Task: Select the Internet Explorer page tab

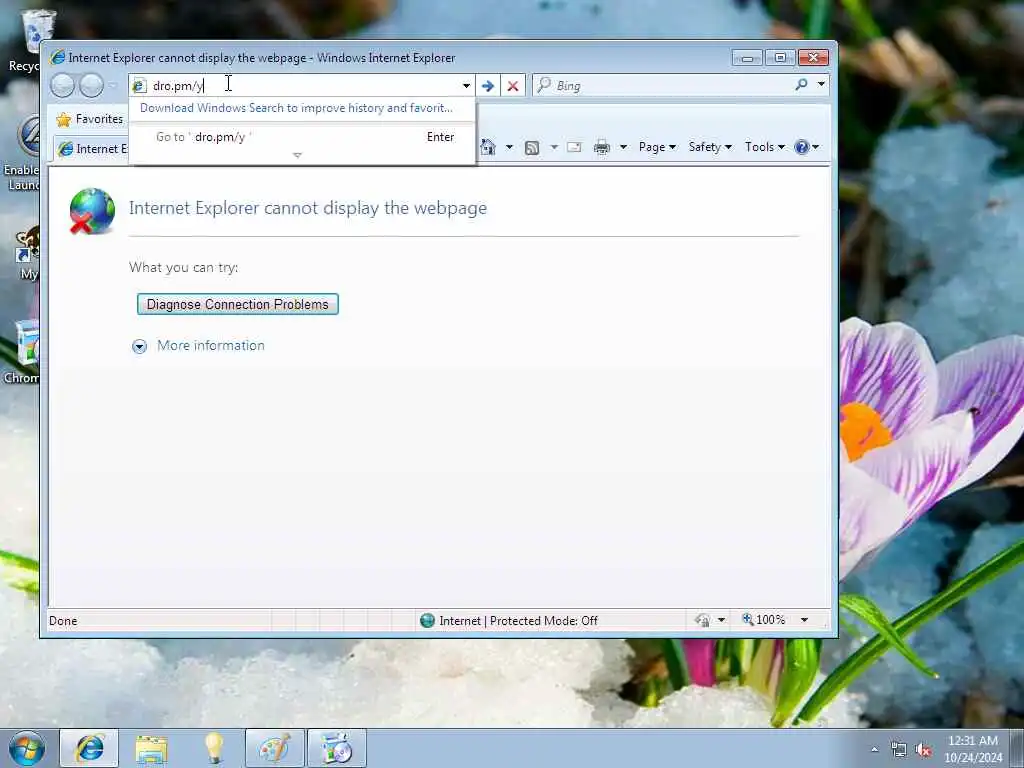Action: pos(92,149)
